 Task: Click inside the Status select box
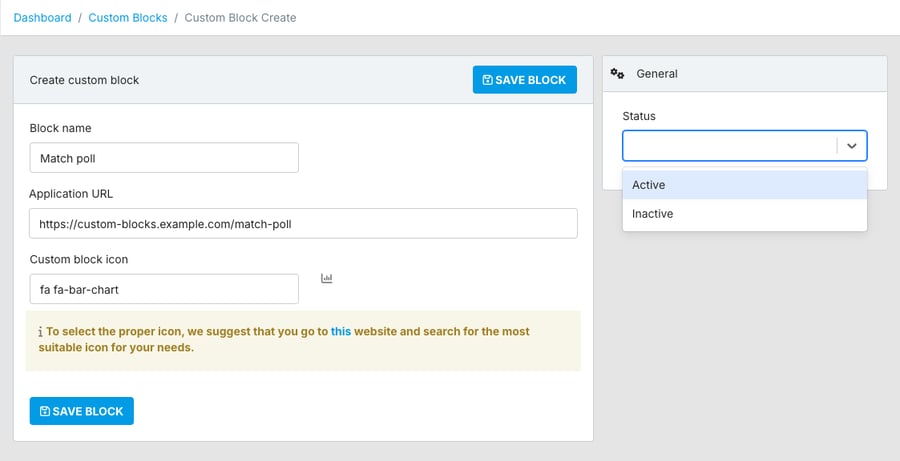744,146
